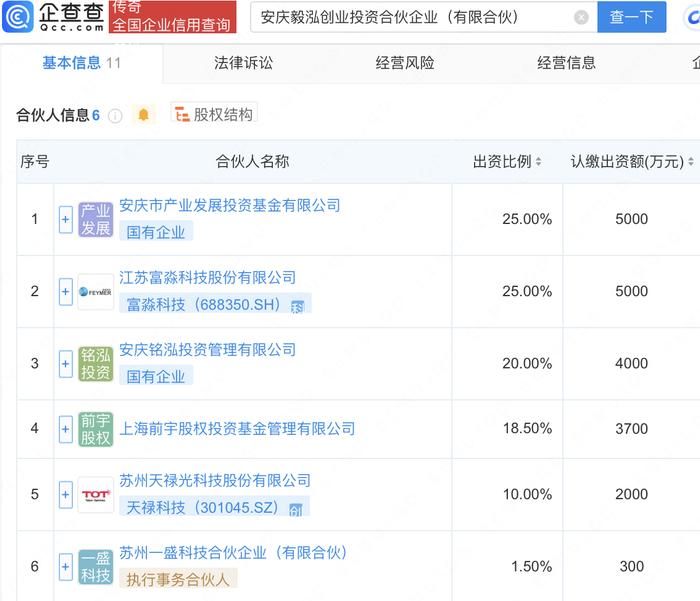Open 上海前宇股权投资基金管理有限公司 link
Screen dimensions: 700x601
pyautogui.click(x=237, y=429)
